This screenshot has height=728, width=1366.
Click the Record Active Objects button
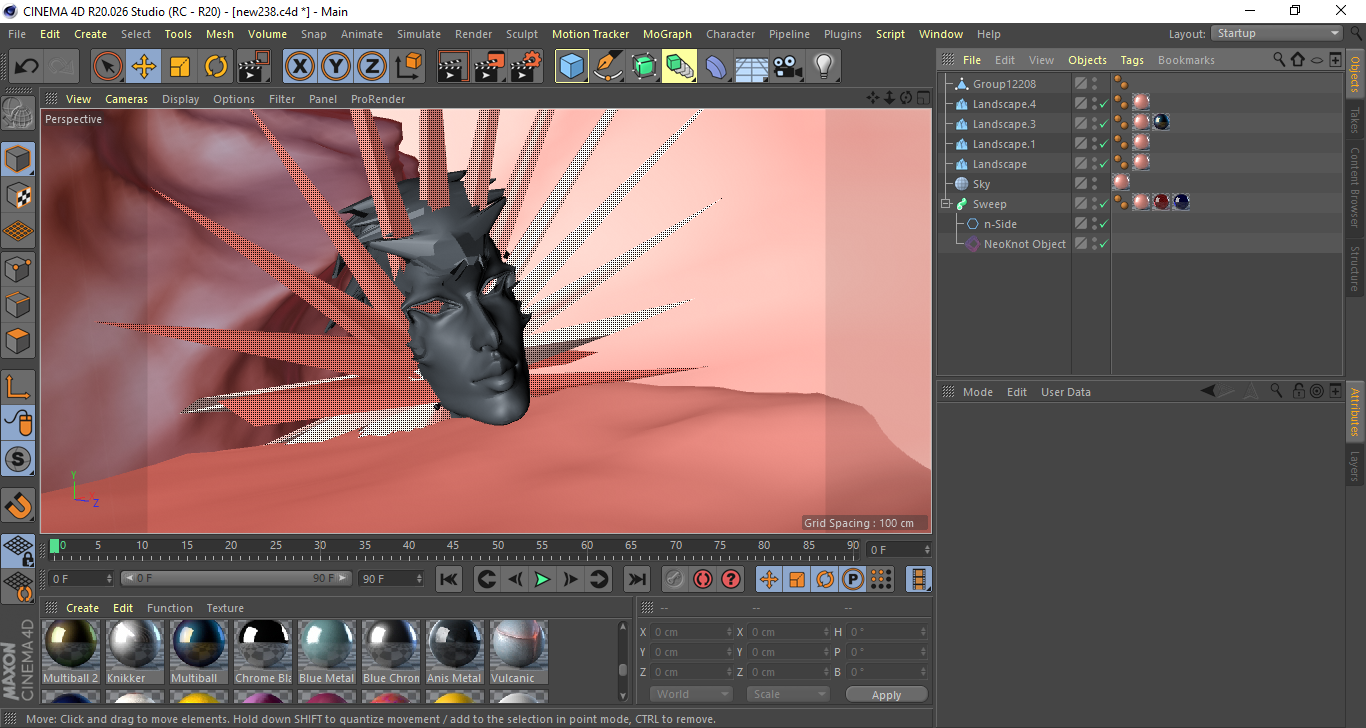click(675, 579)
